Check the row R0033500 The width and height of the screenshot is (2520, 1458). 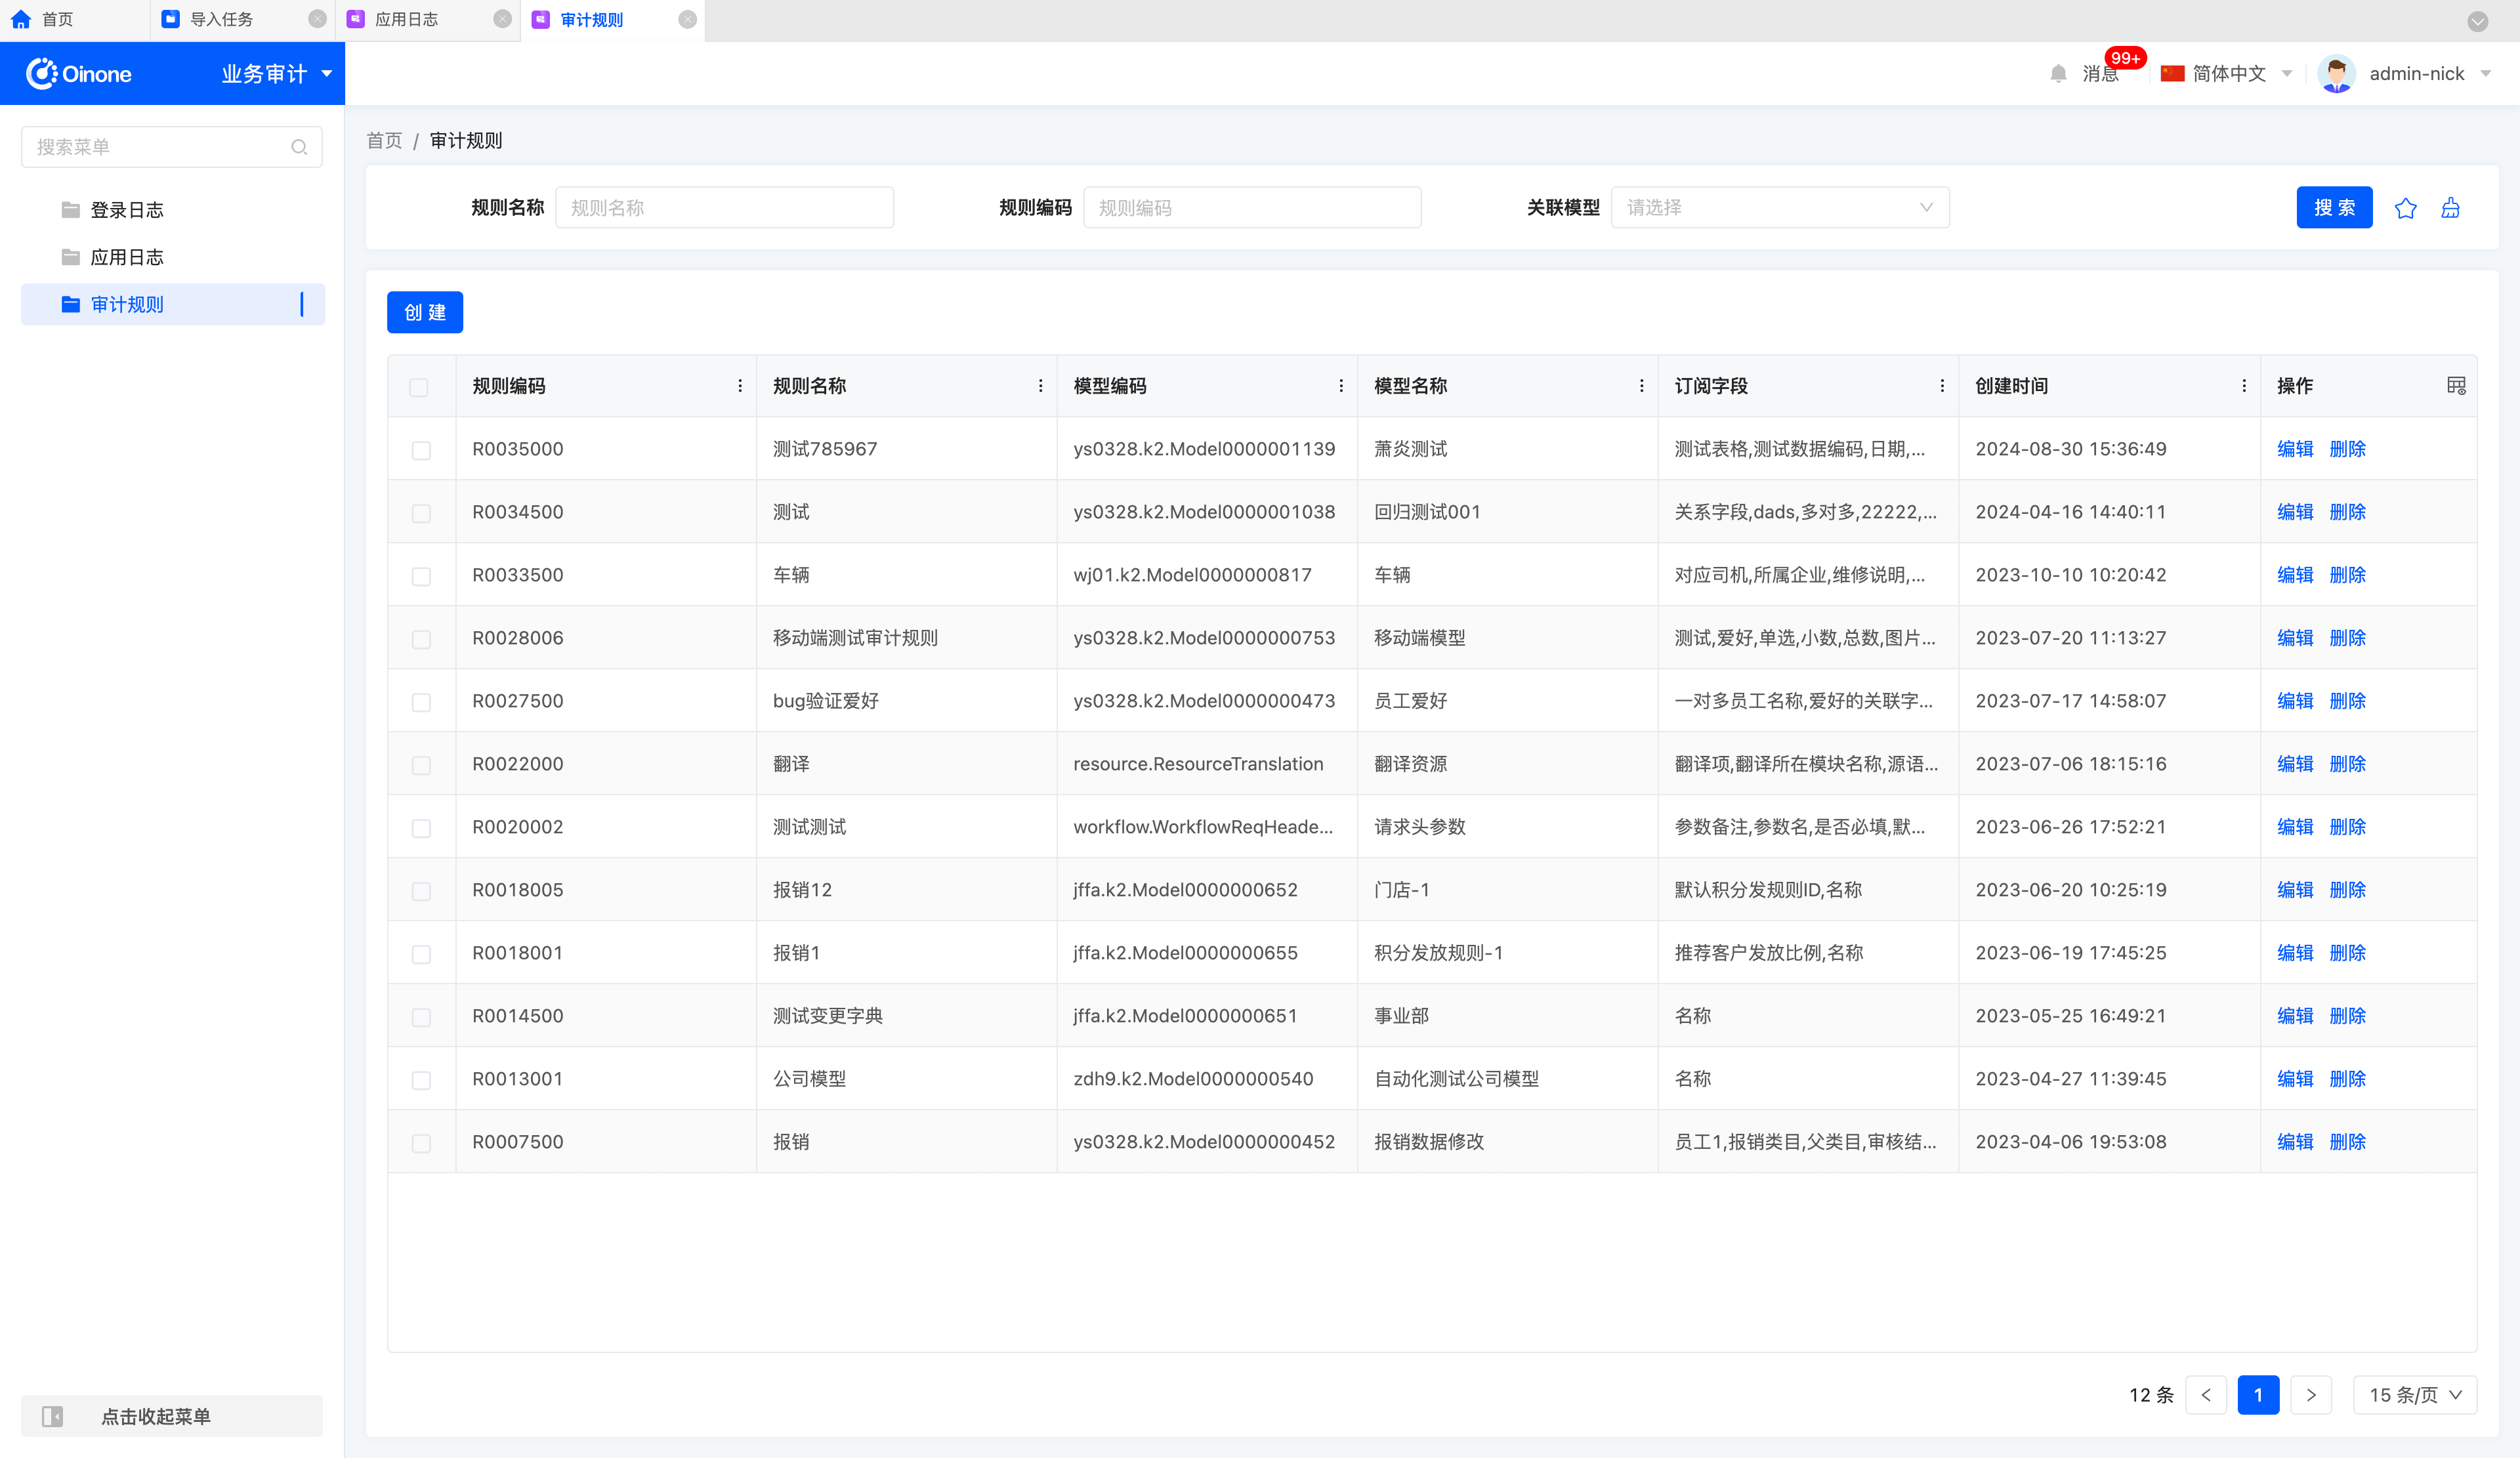[421, 576]
